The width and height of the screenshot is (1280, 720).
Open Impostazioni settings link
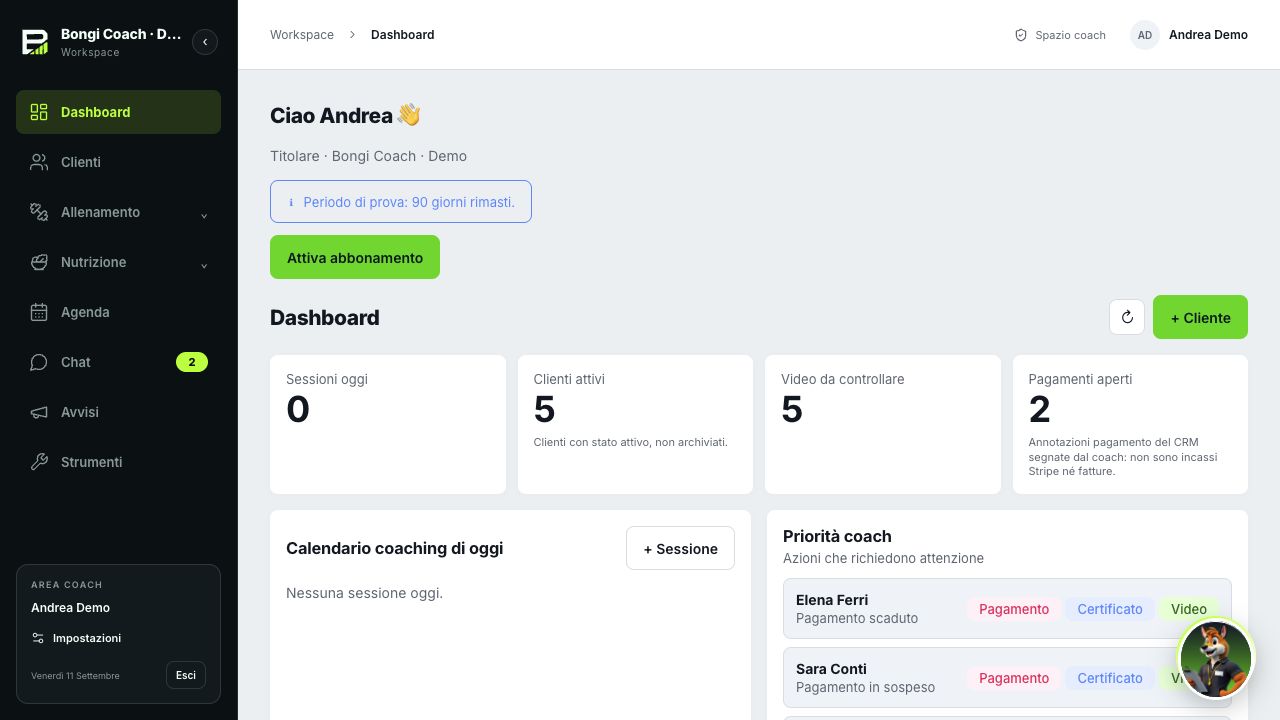(76, 638)
